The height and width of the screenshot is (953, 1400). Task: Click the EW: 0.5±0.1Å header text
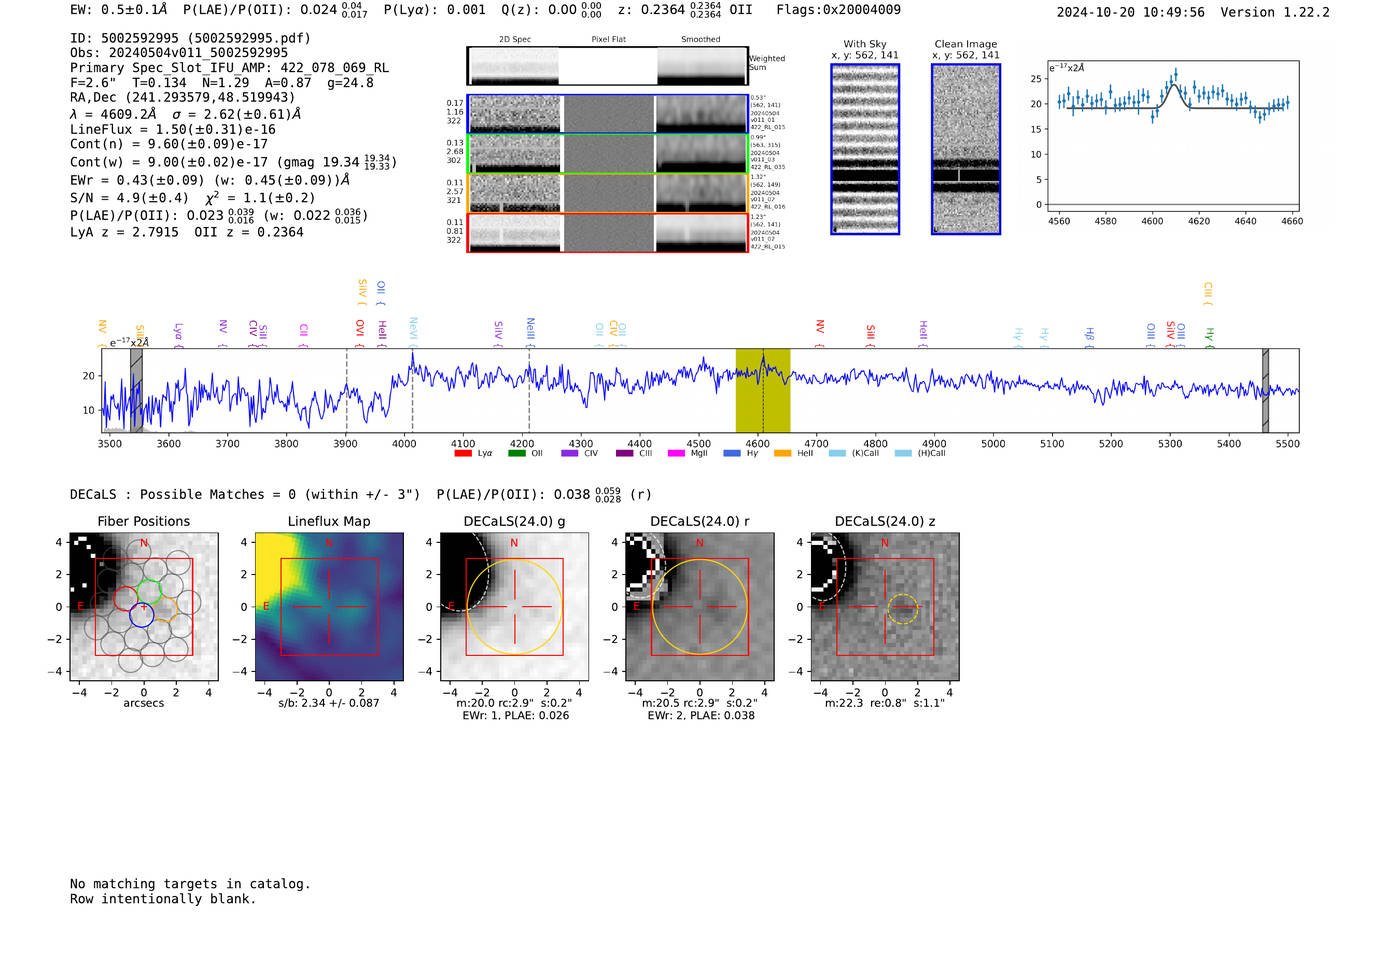point(118,10)
